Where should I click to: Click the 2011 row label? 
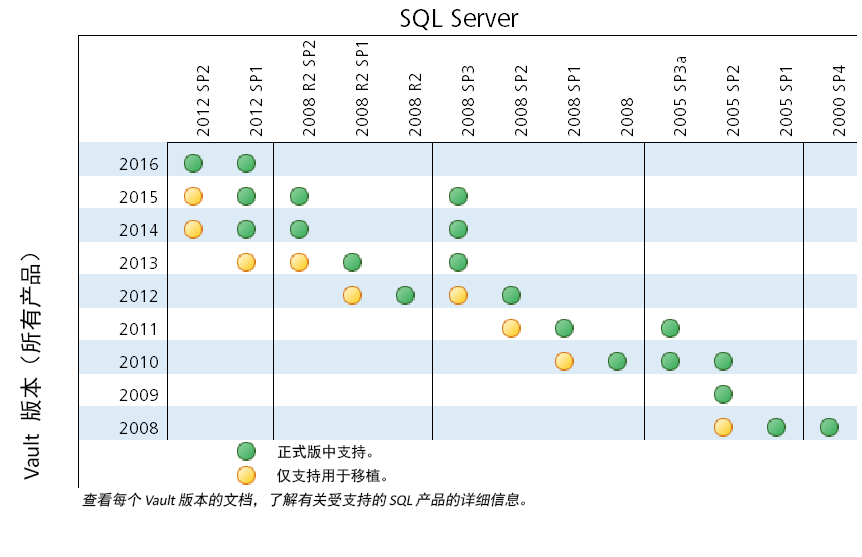click(x=139, y=329)
